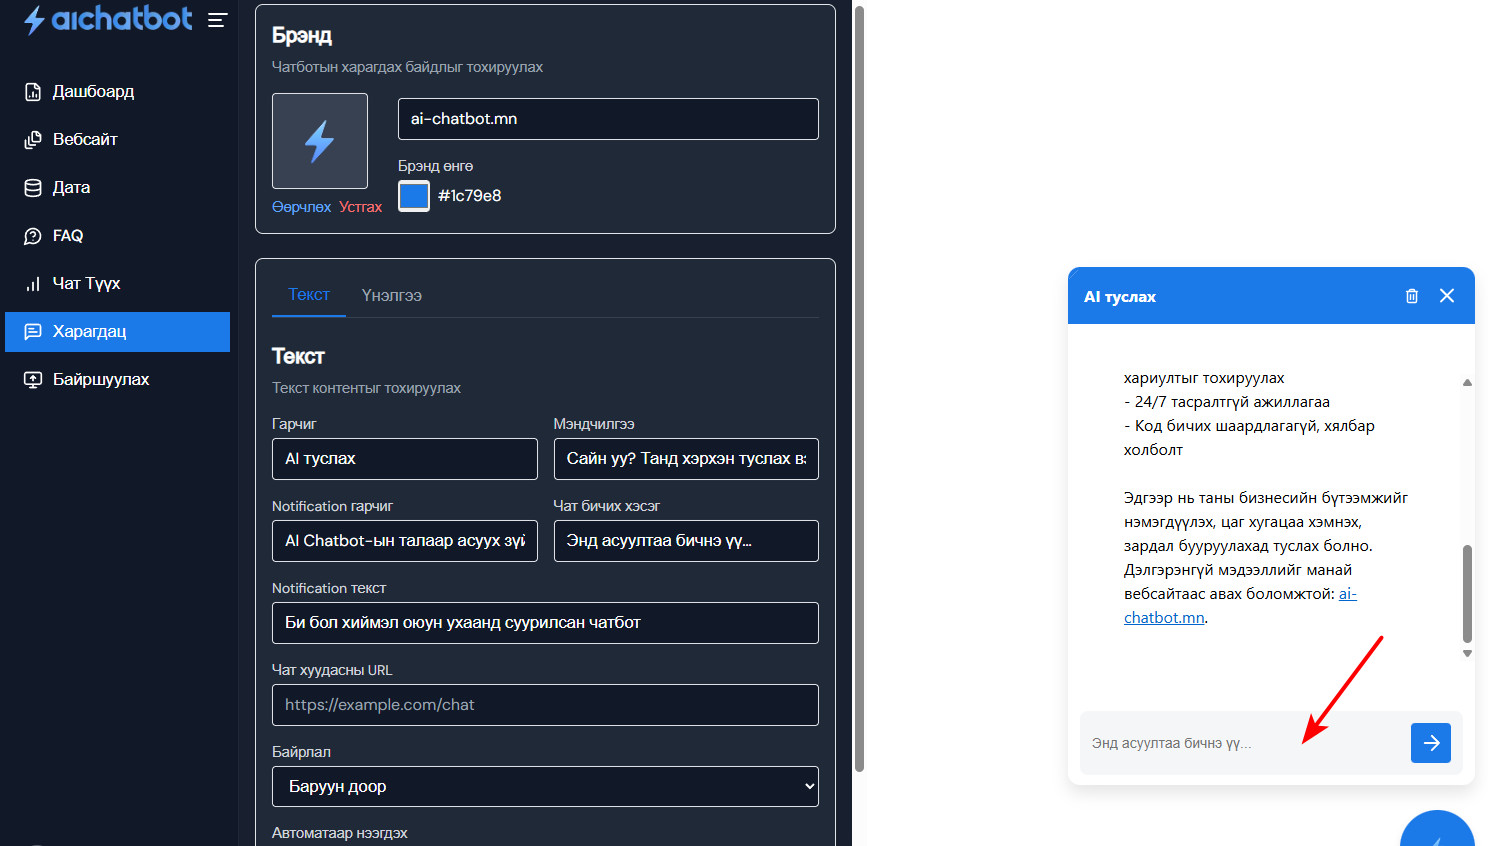Open Байршуулах deployment page
This screenshot has width=1488, height=846.
pyautogui.click(x=100, y=380)
